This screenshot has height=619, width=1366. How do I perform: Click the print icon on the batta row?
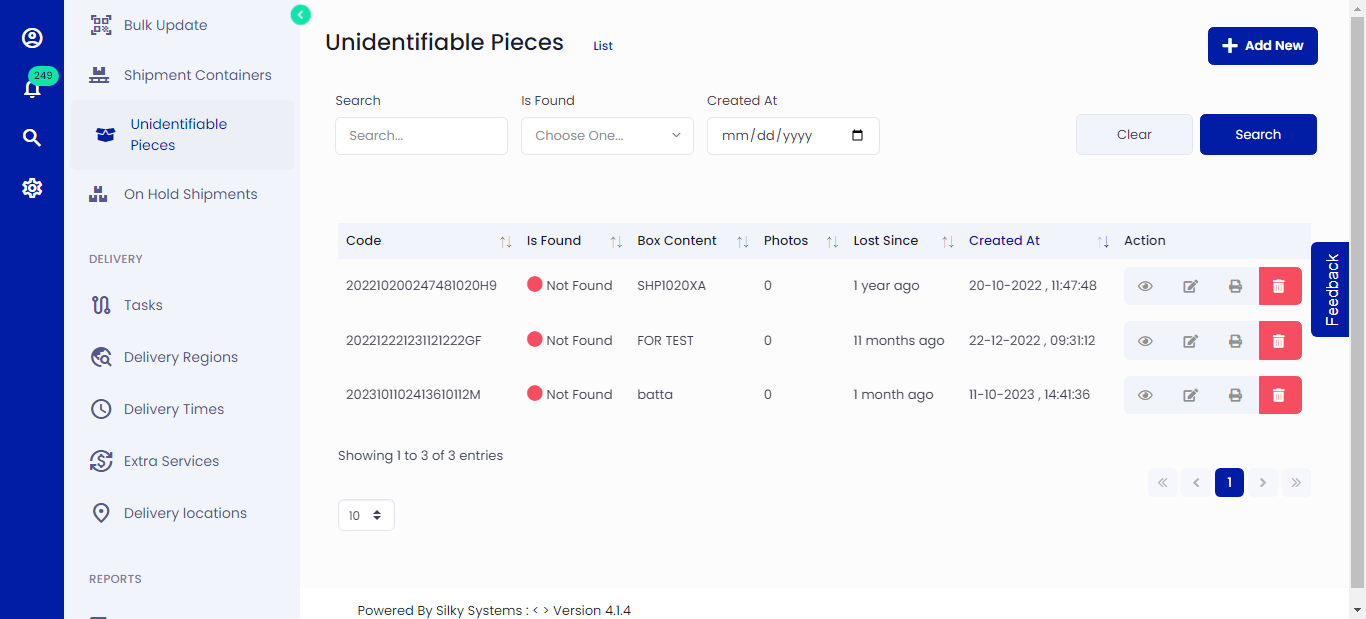click(x=1235, y=394)
